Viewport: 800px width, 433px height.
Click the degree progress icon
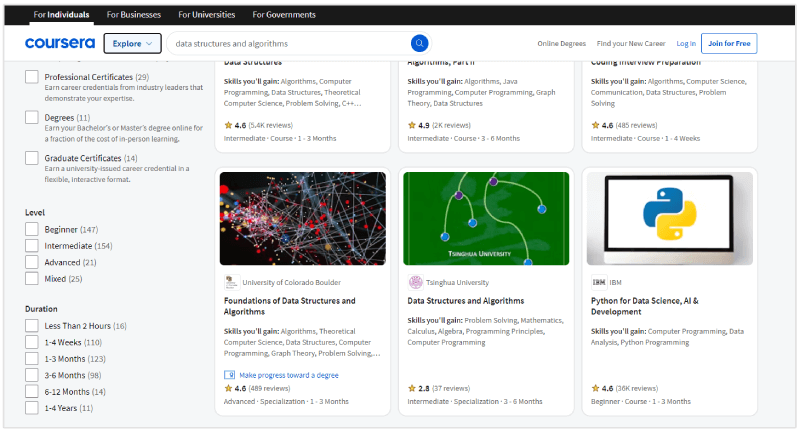click(x=230, y=375)
